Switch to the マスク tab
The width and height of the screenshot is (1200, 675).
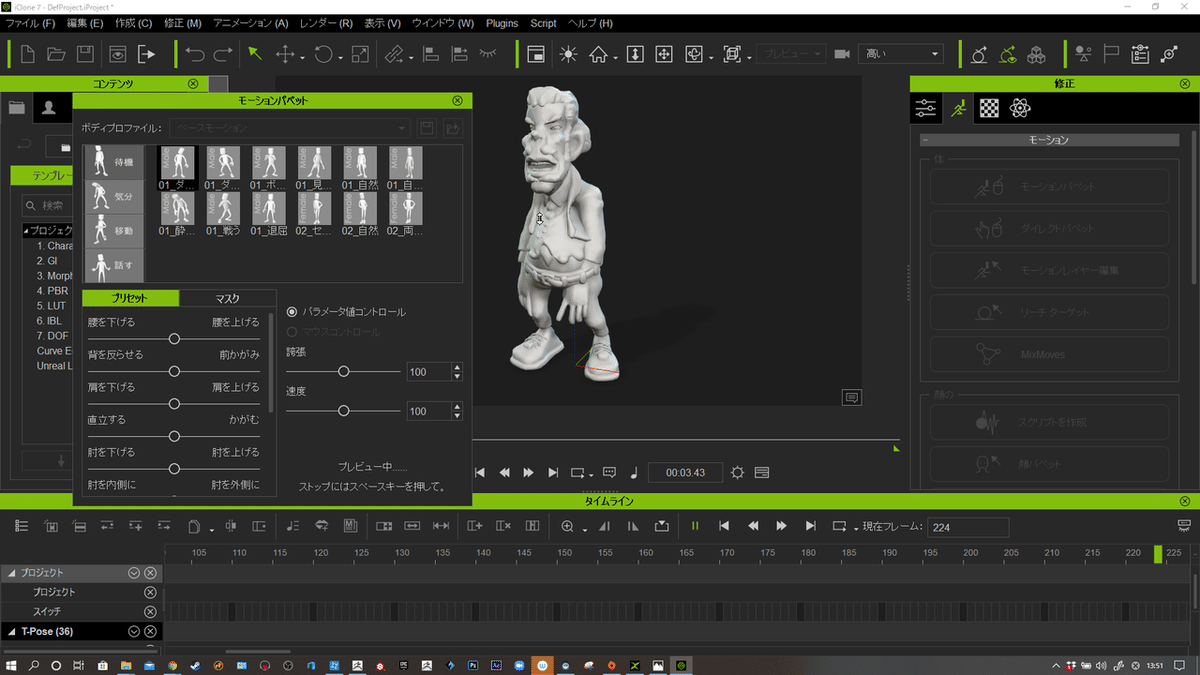(227, 298)
